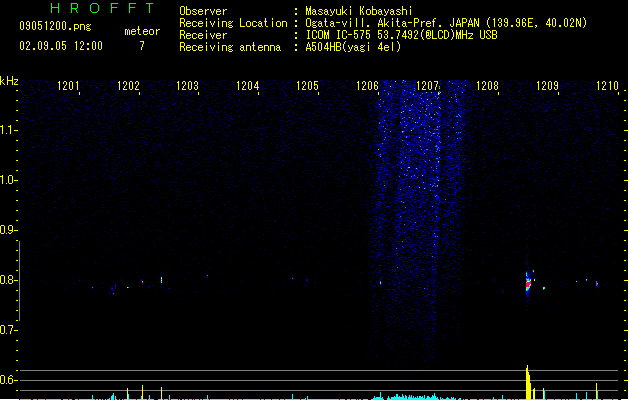The height and width of the screenshot is (400, 629).
Task: Click the Observer label
Action: tap(203, 11)
